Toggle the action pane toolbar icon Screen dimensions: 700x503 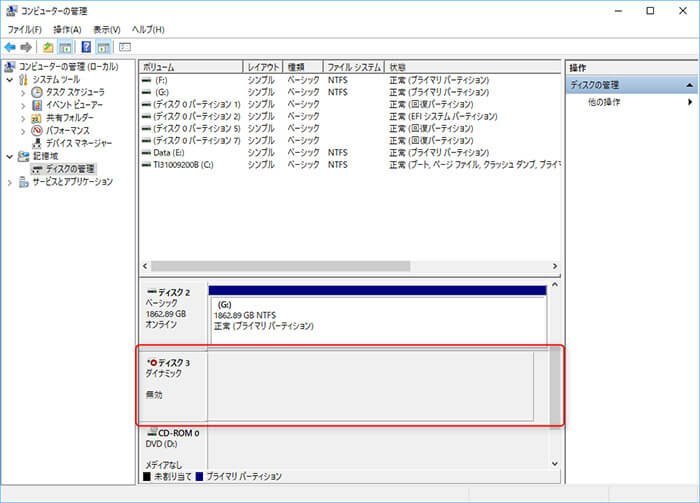[104, 47]
